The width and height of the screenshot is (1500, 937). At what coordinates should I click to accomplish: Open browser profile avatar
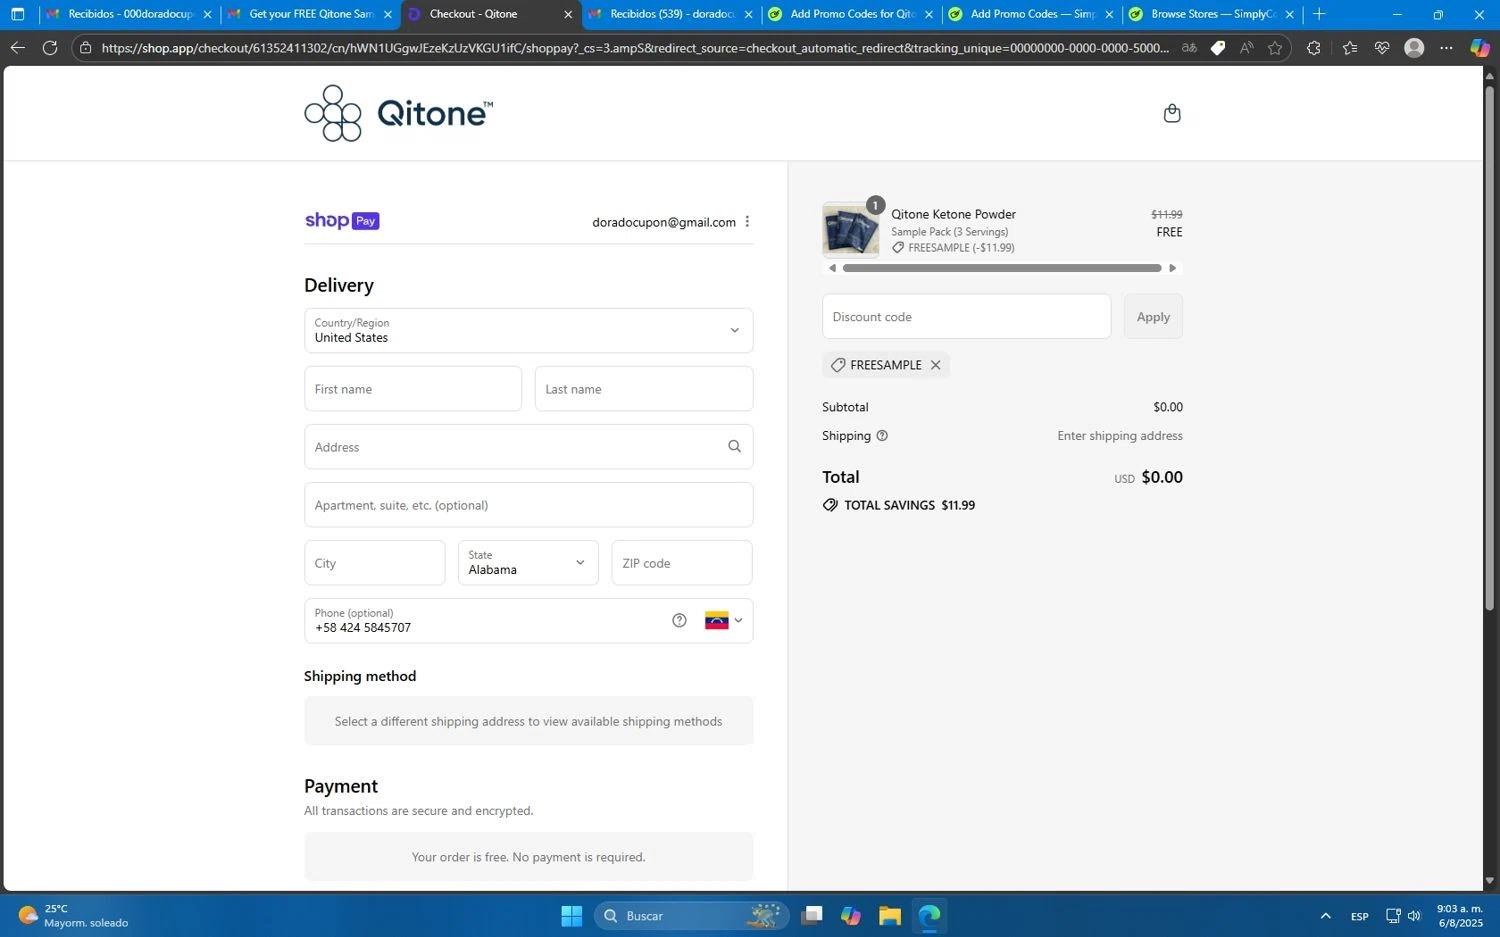pyautogui.click(x=1414, y=48)
